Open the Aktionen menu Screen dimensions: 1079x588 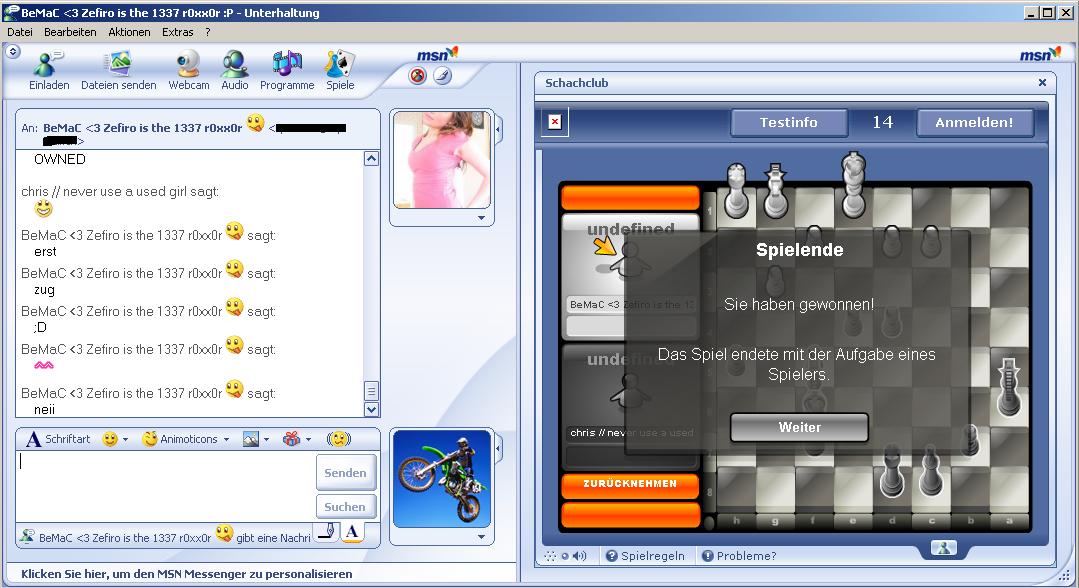(129, 32)
